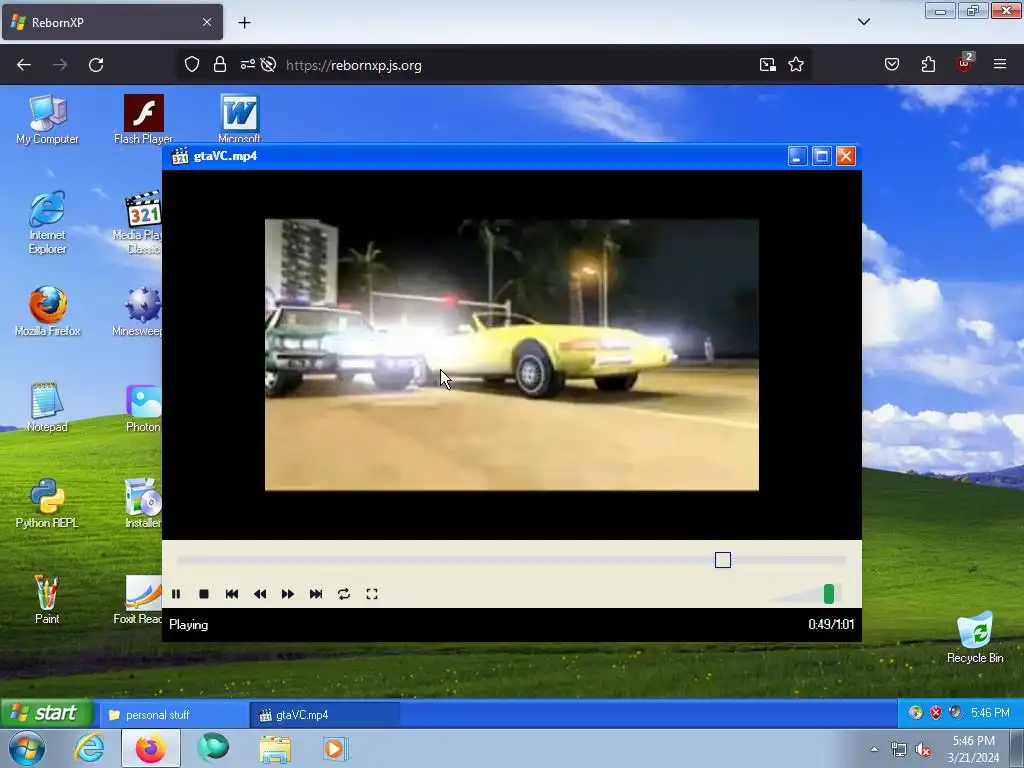Screen dimensions: 1024x768
Task: Launch Python REPL desktop icon
Action: click(47, 504)
